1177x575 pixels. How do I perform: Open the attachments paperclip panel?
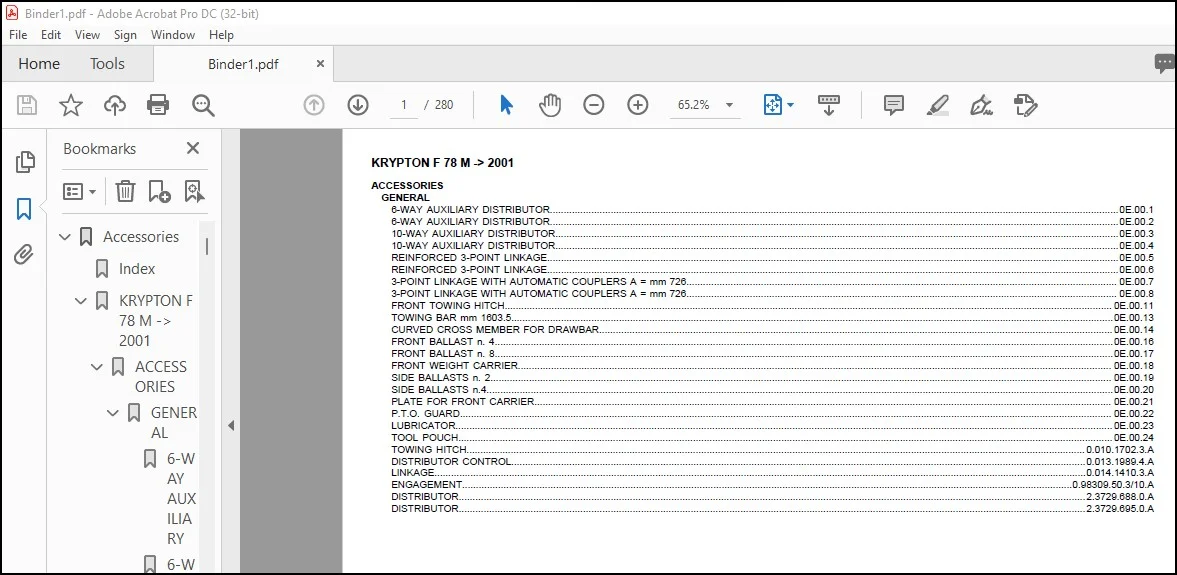coord(24,255)
